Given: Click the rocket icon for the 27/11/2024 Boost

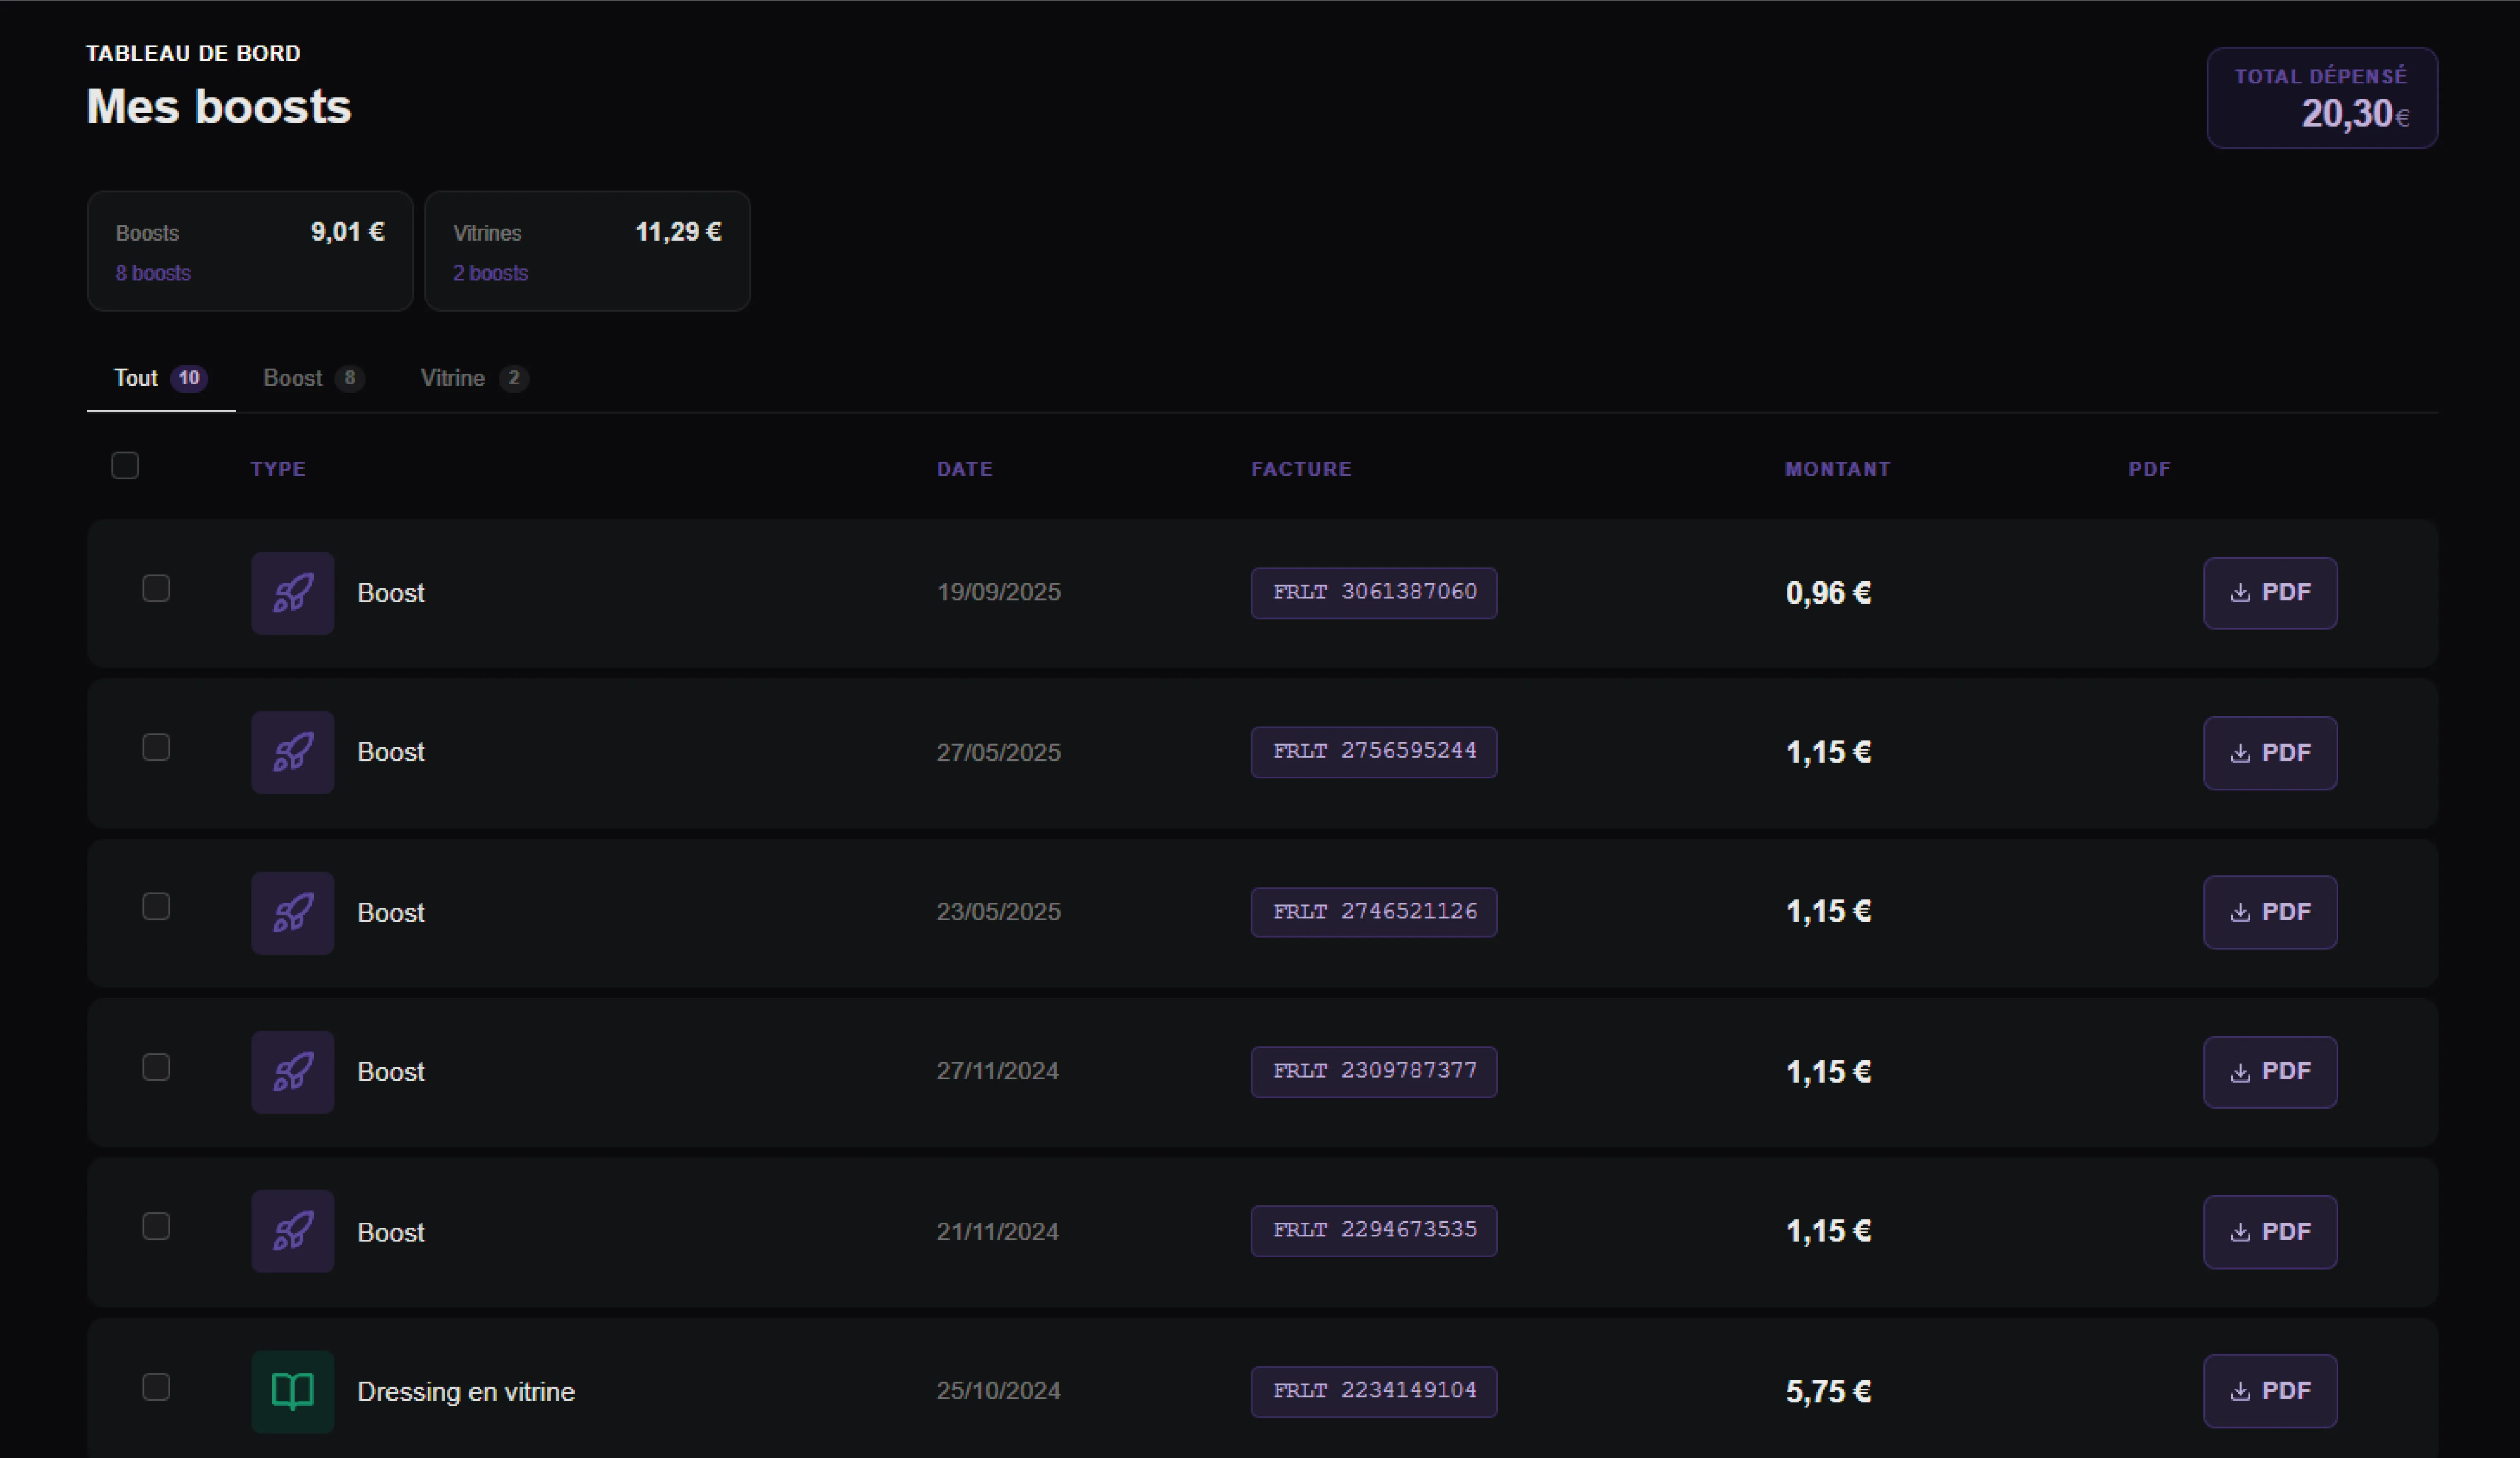Looking at the screenshot, I should (292, 1072).
